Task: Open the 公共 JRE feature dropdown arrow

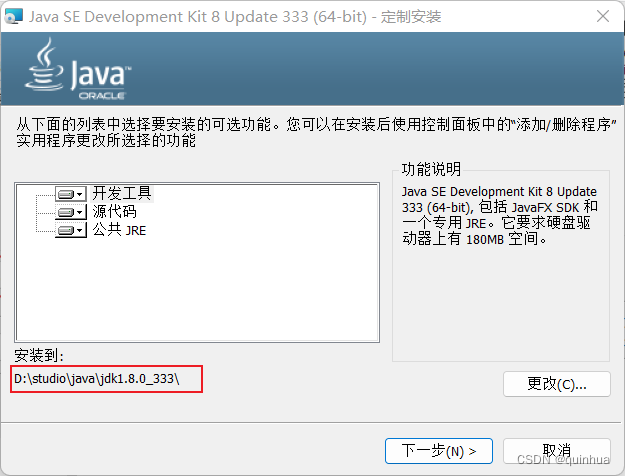Action: (x=80, y=230)
